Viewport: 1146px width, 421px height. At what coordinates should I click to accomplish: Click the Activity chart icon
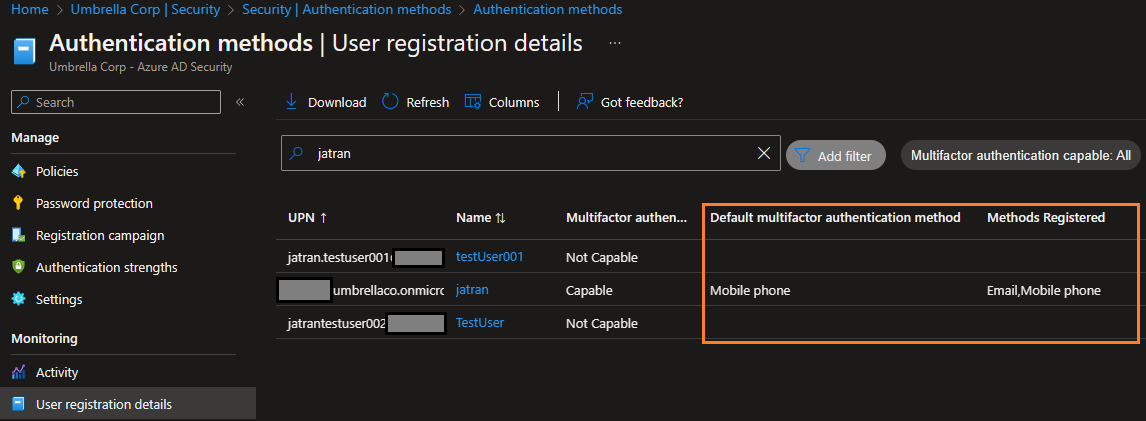pyautogui.click(x=19, y=372)
